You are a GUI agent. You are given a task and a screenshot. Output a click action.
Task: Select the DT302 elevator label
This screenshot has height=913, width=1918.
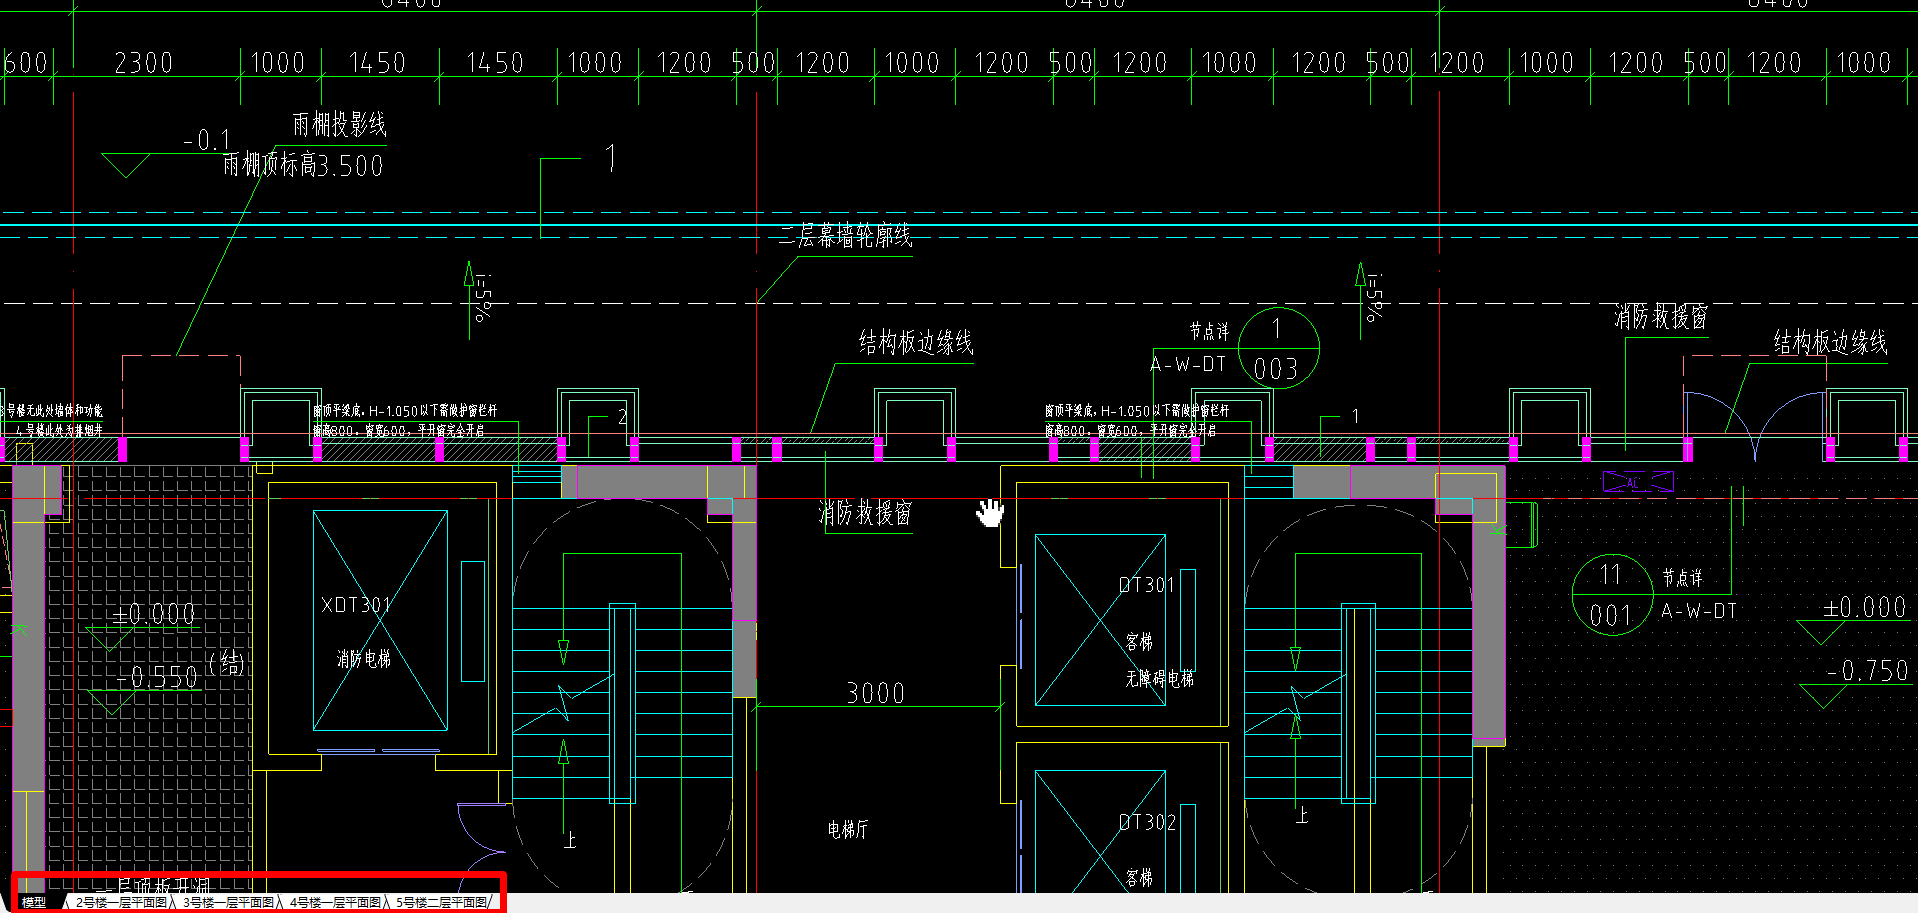click(1147, 822)
